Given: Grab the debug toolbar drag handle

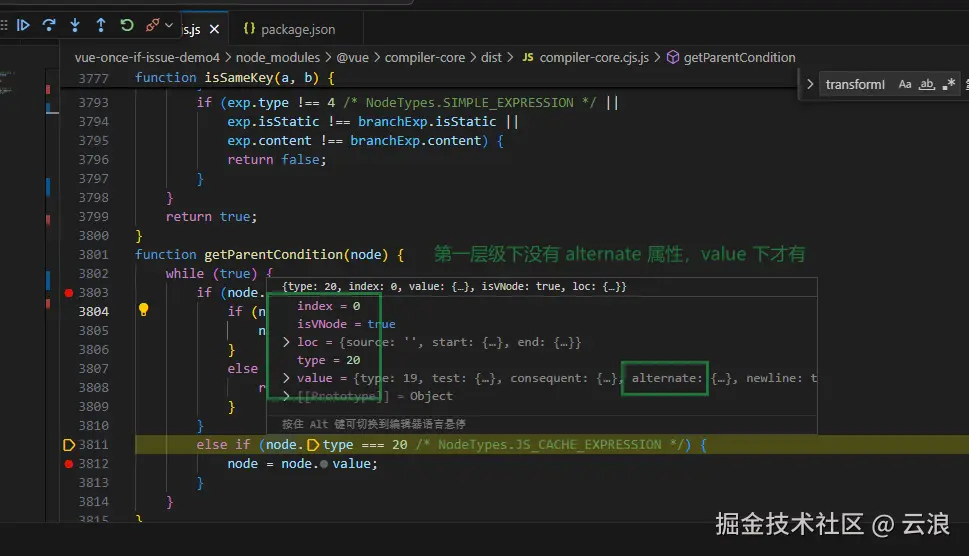Looking at the screenshot, I should (4, 25).
